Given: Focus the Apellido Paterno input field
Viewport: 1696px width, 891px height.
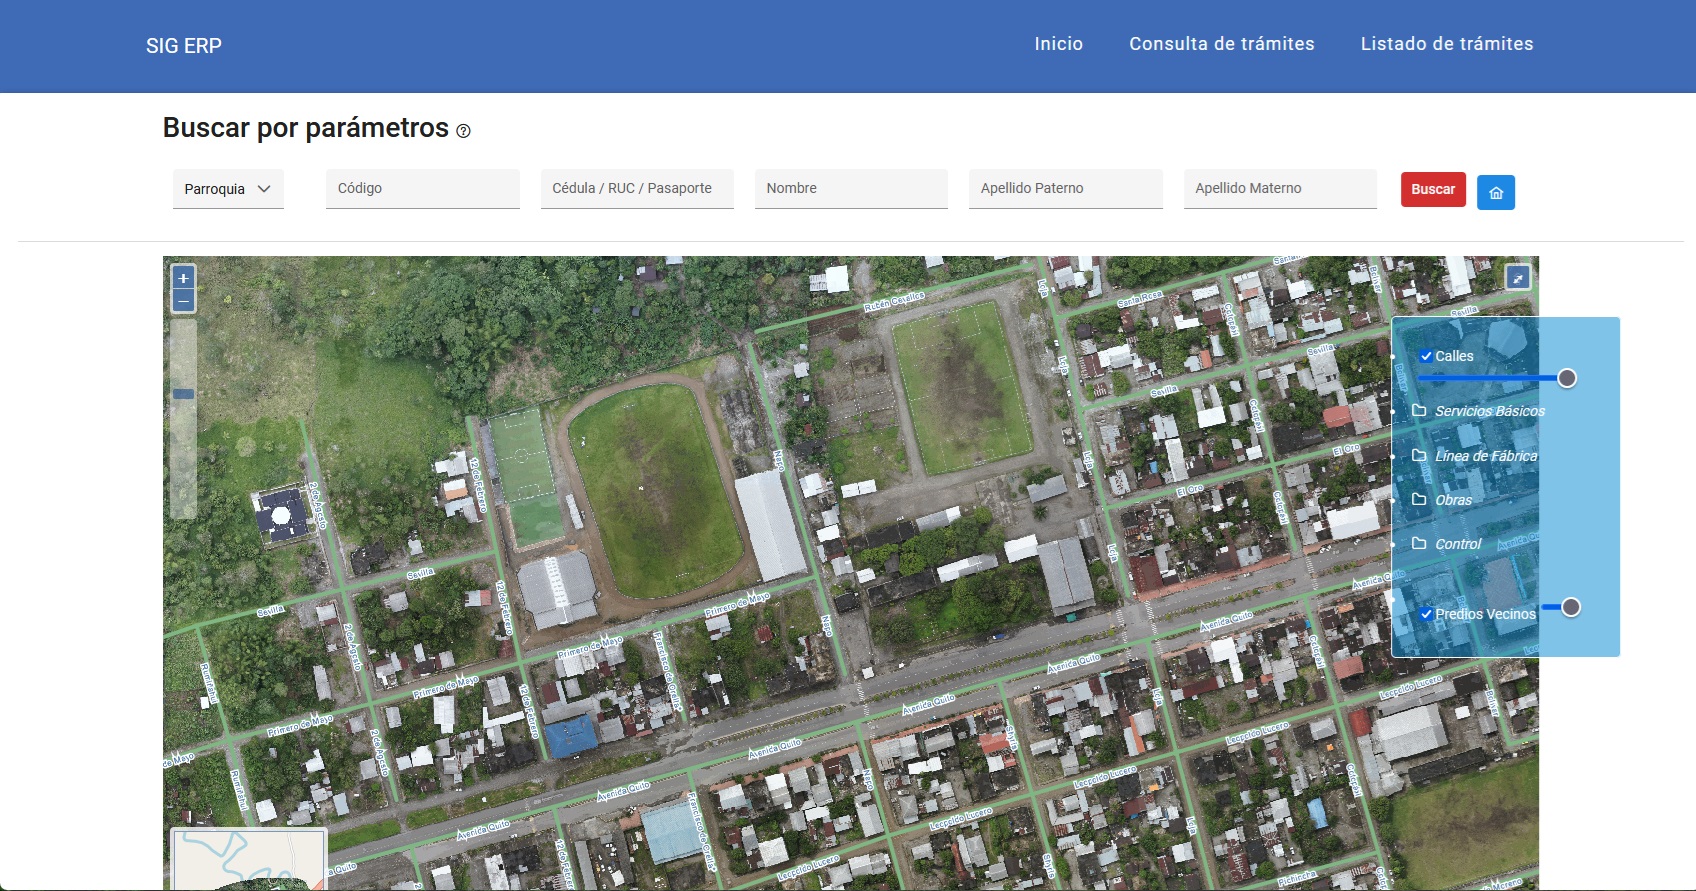Looking at the screenshot, I should [x=1066, y=189].
